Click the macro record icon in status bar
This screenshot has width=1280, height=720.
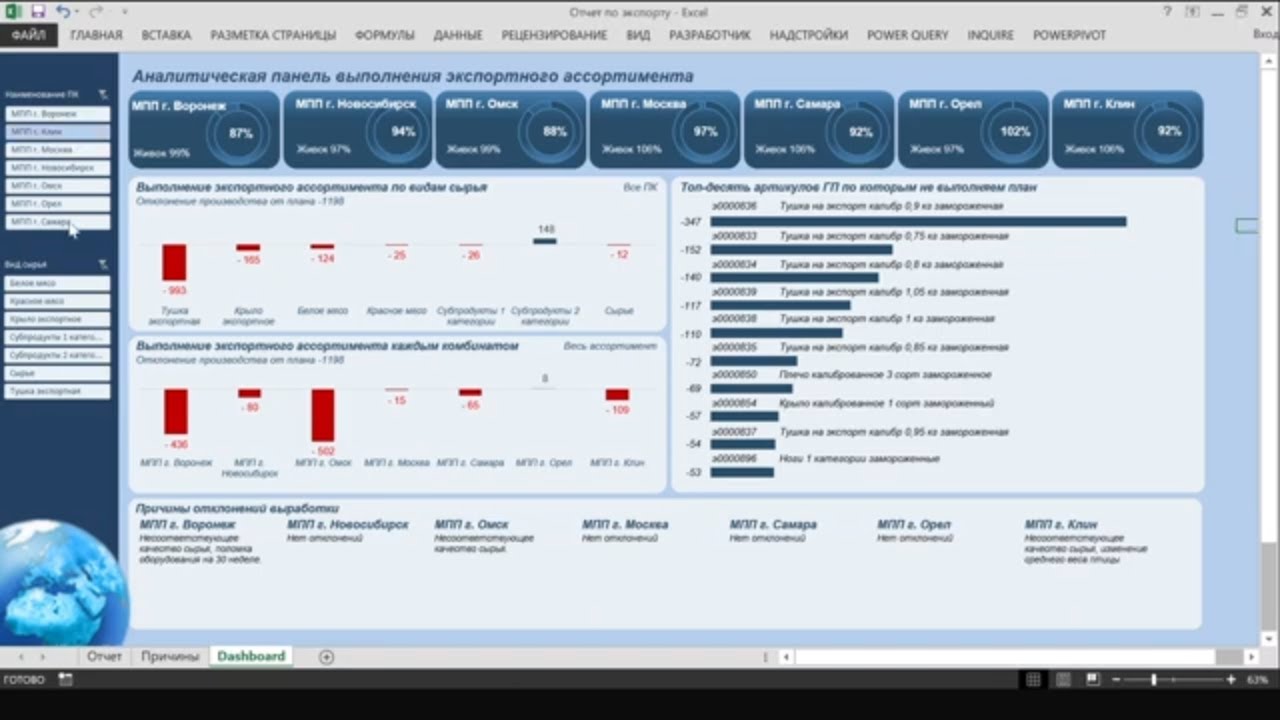pos(65,680)
